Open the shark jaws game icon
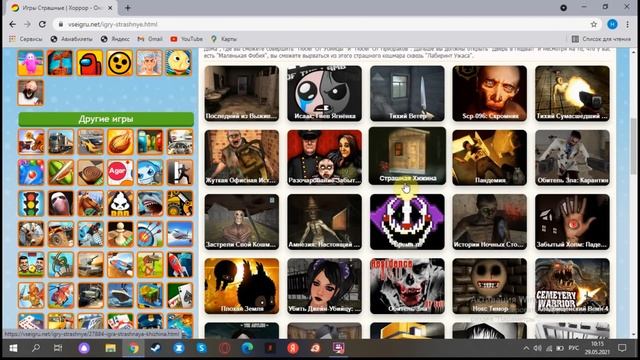Viewport: 640px width, 360px height. (150, 203)
